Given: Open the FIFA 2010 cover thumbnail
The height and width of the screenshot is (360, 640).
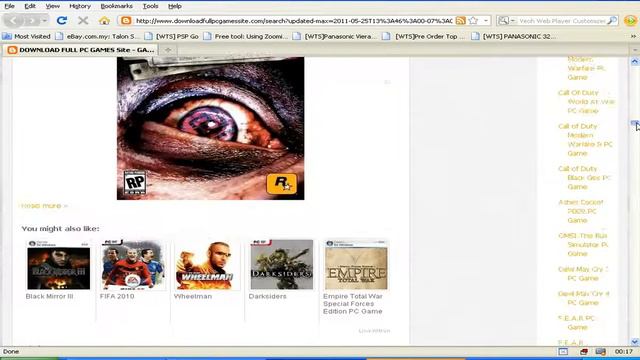Looking at the screenshot, I should pyautogui.click(x=133, y=265).
